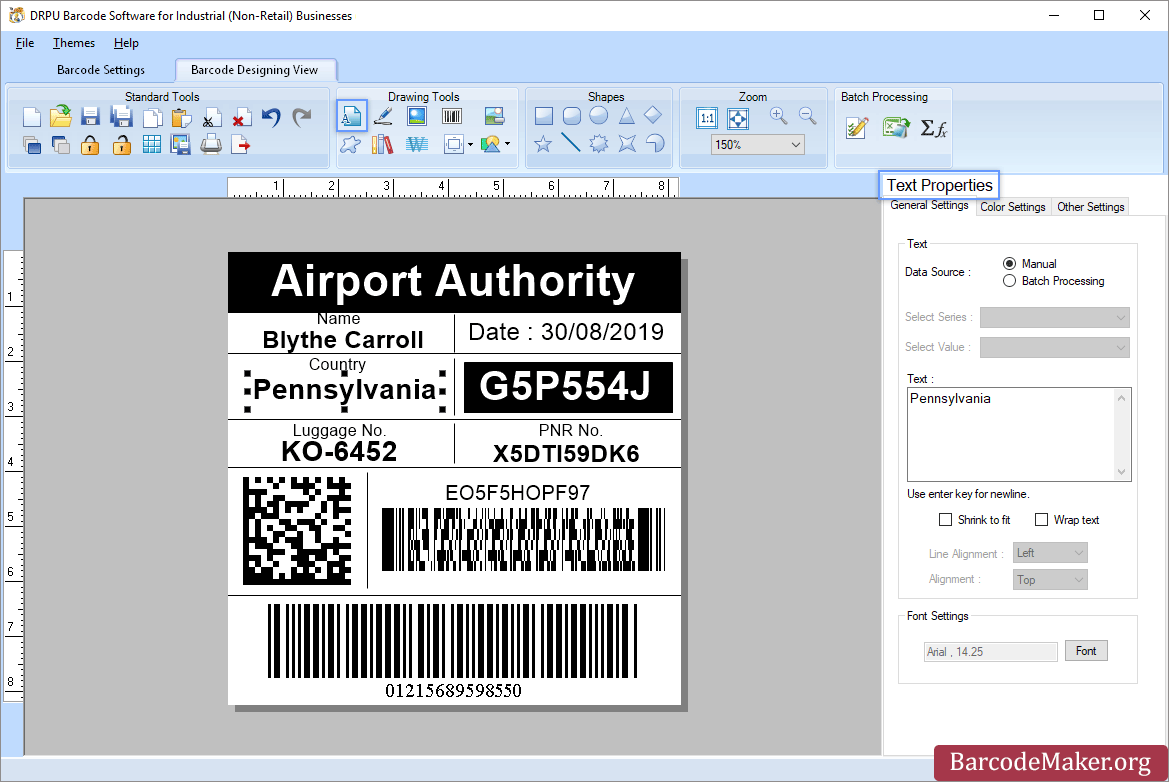Open the zoom level 150% dropdown
Viewport: 1169px width, 782px height.
757,145
